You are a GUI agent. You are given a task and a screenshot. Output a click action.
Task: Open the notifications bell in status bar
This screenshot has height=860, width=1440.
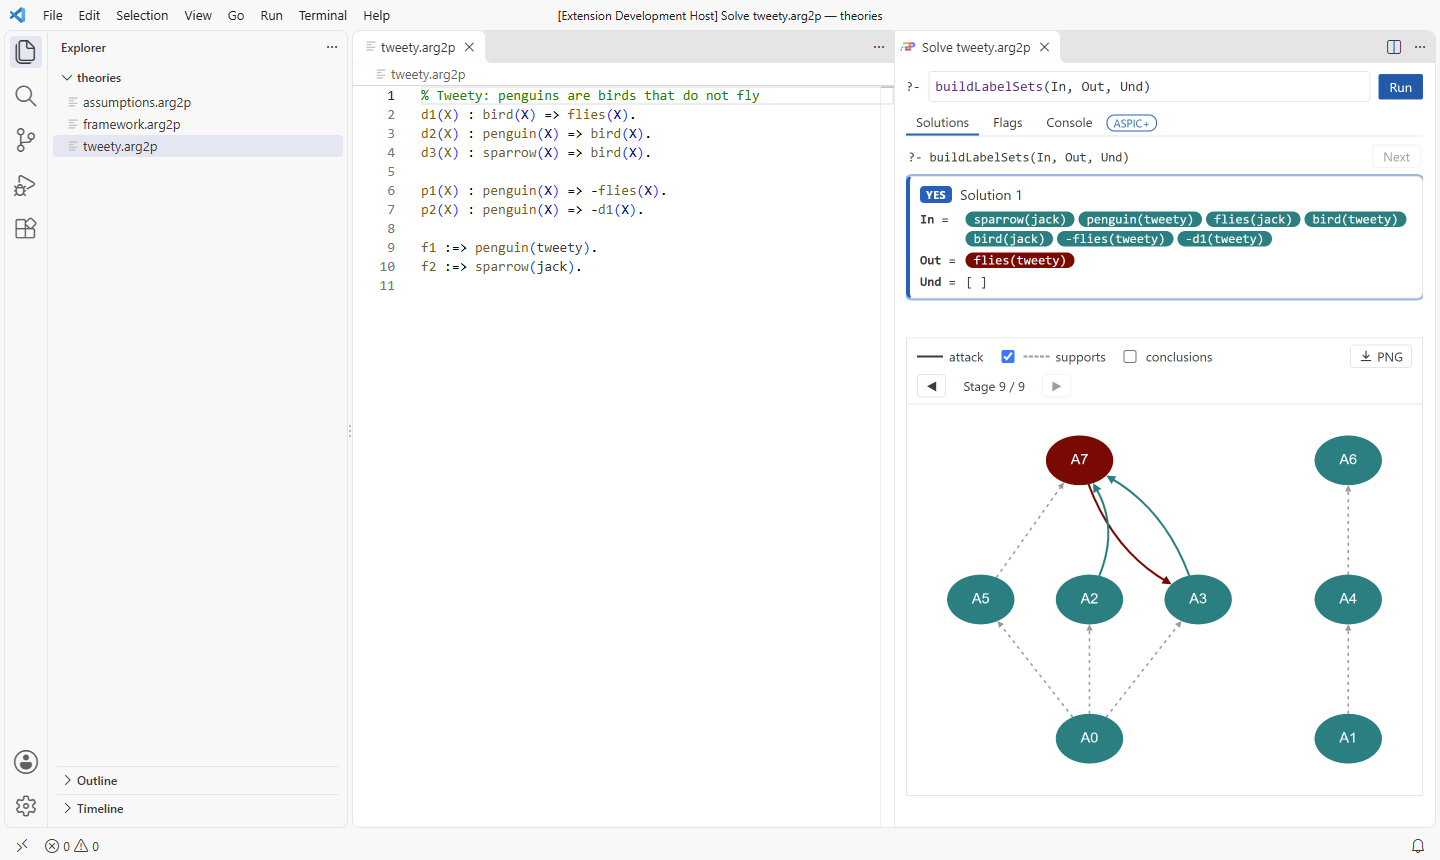(x=1418, y=846)
